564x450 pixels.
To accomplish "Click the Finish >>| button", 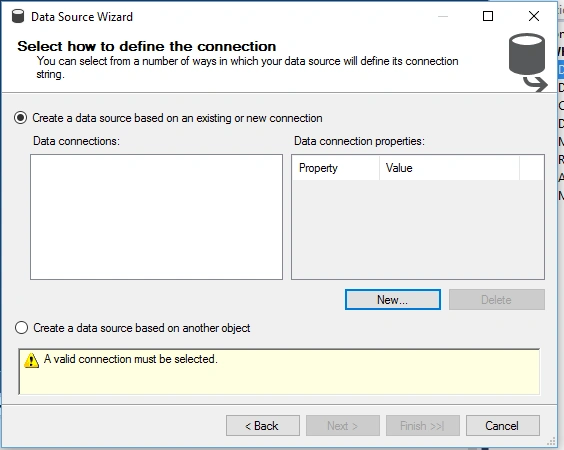I will [423, 426].
